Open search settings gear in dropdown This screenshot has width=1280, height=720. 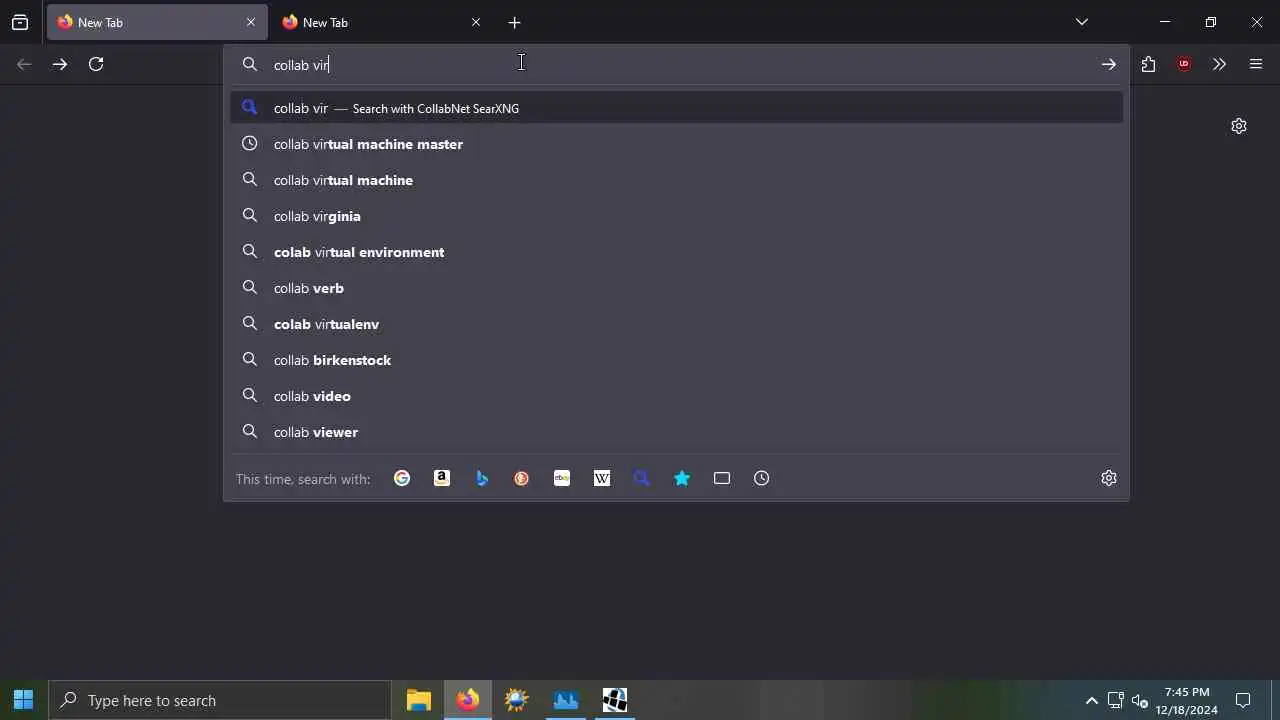(1109, 478)
